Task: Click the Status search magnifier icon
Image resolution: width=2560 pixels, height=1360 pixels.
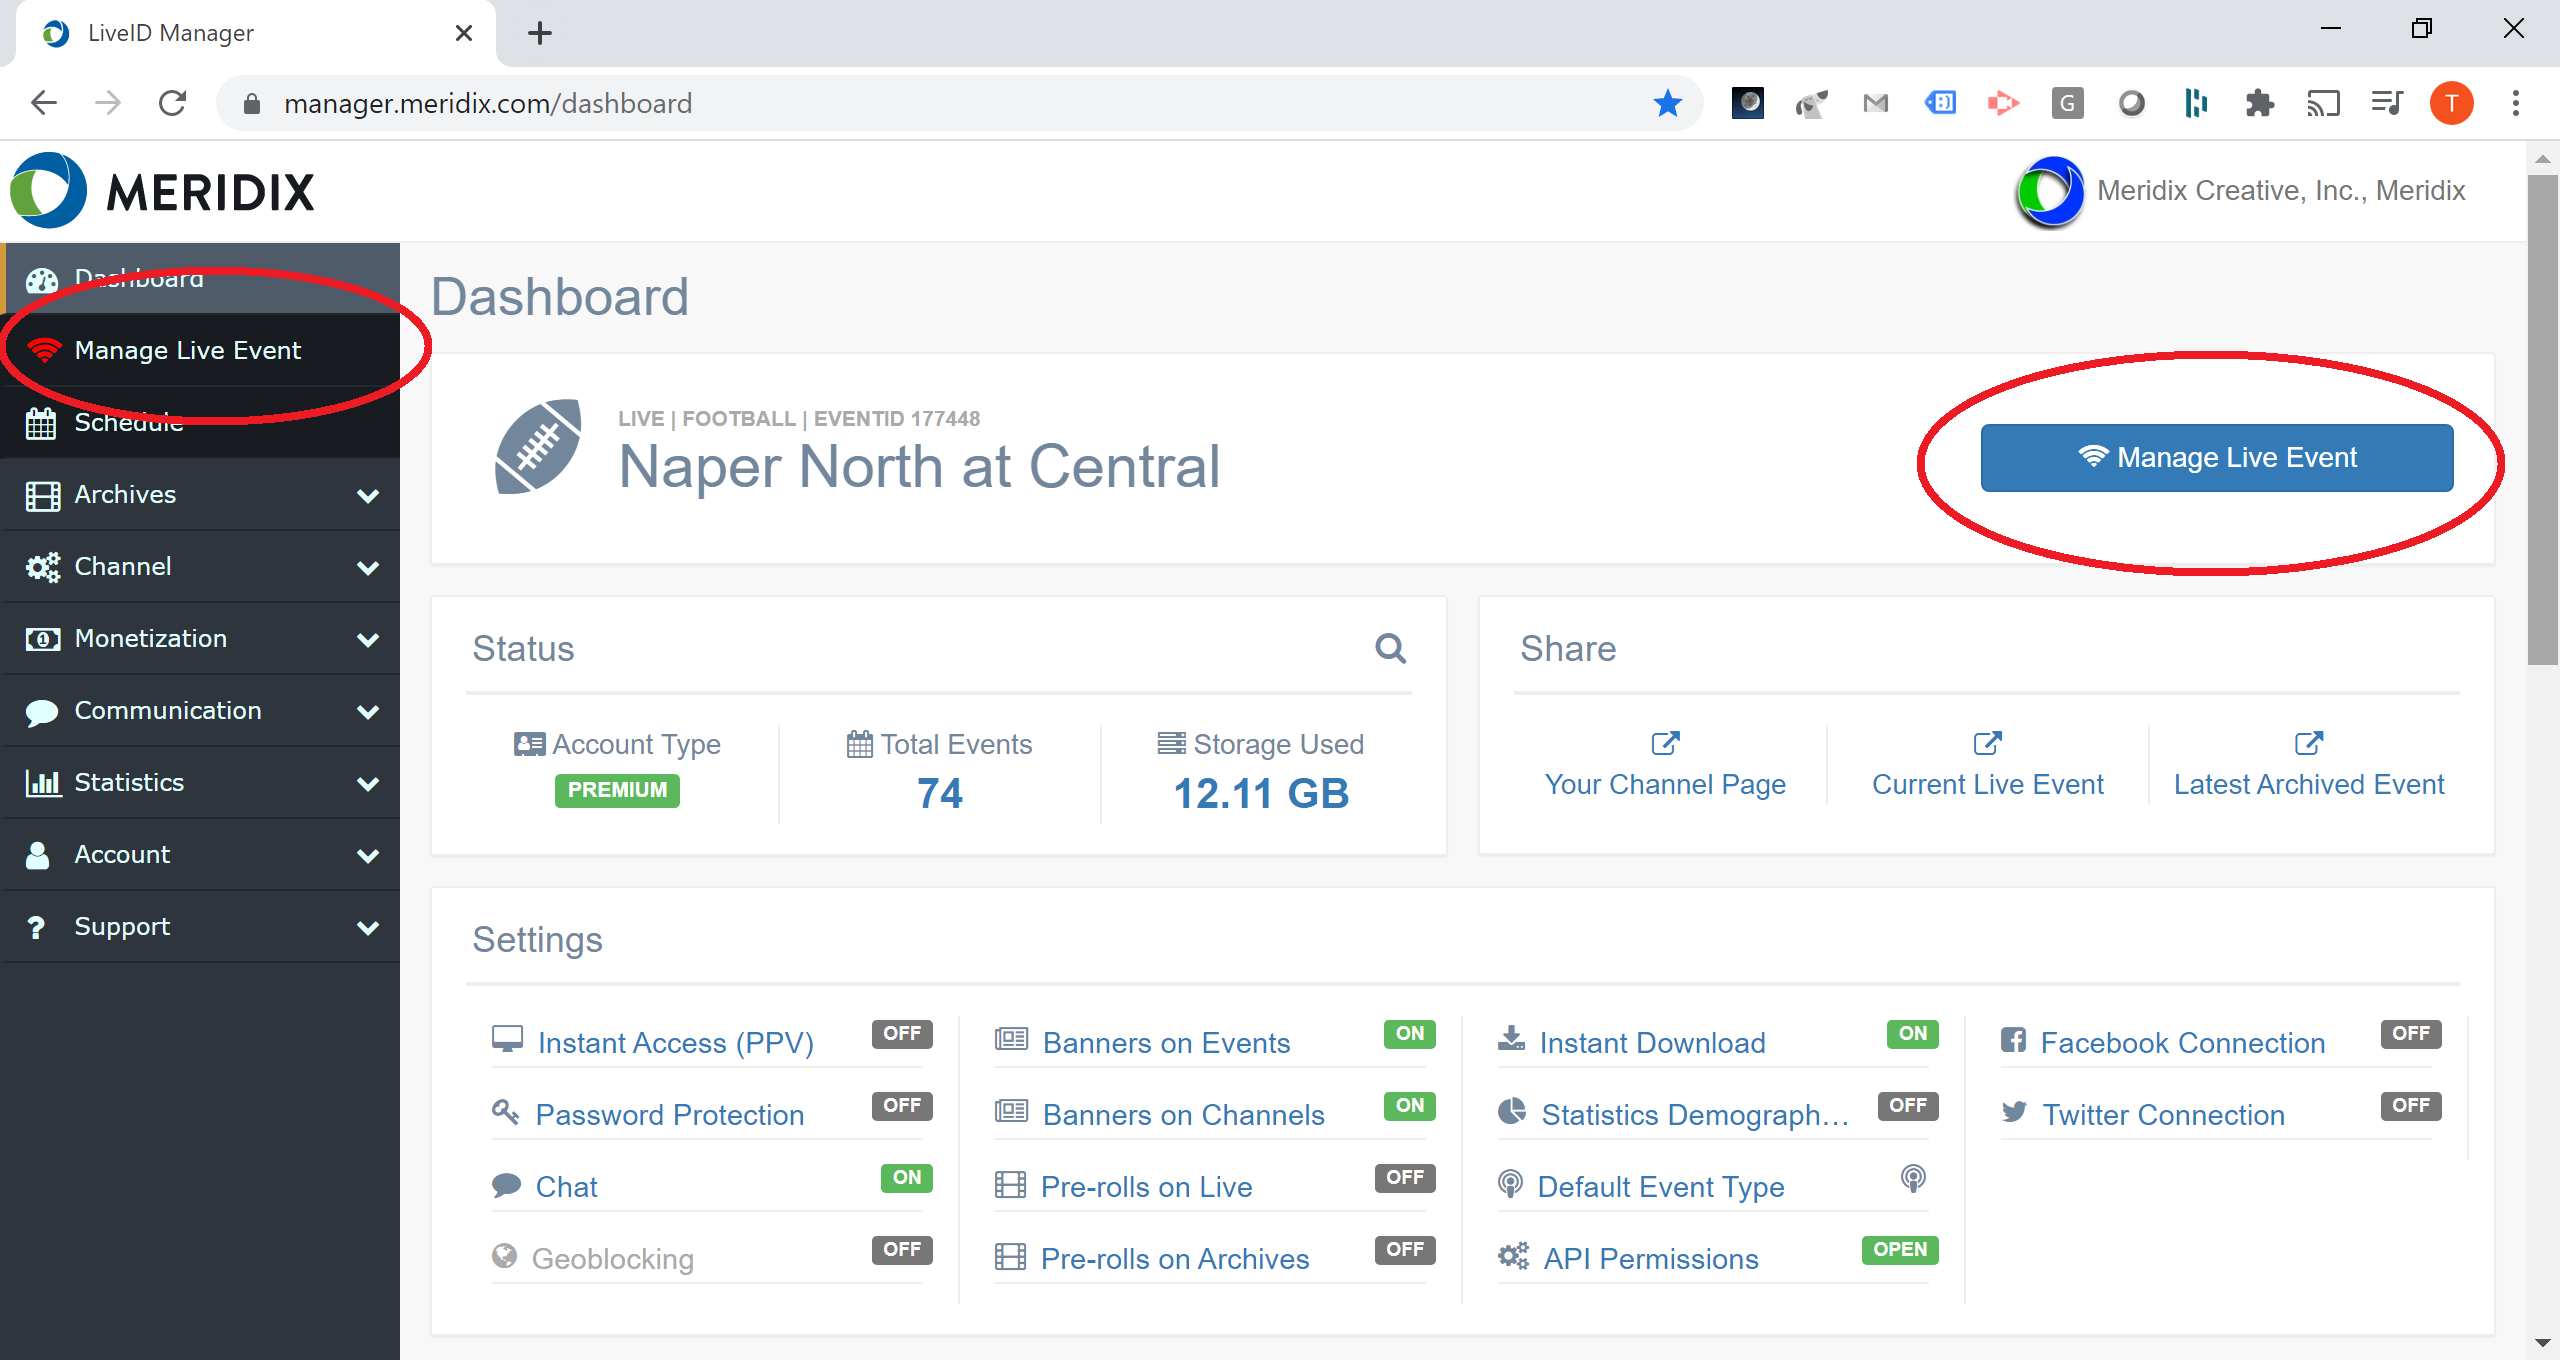Action: coord(1390,649)
